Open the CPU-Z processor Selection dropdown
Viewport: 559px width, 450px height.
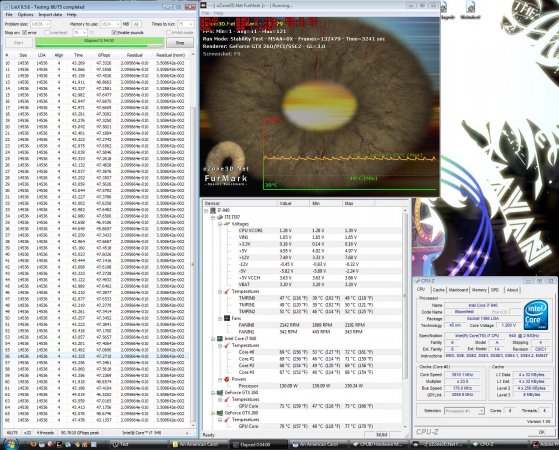tap(465, 411)
